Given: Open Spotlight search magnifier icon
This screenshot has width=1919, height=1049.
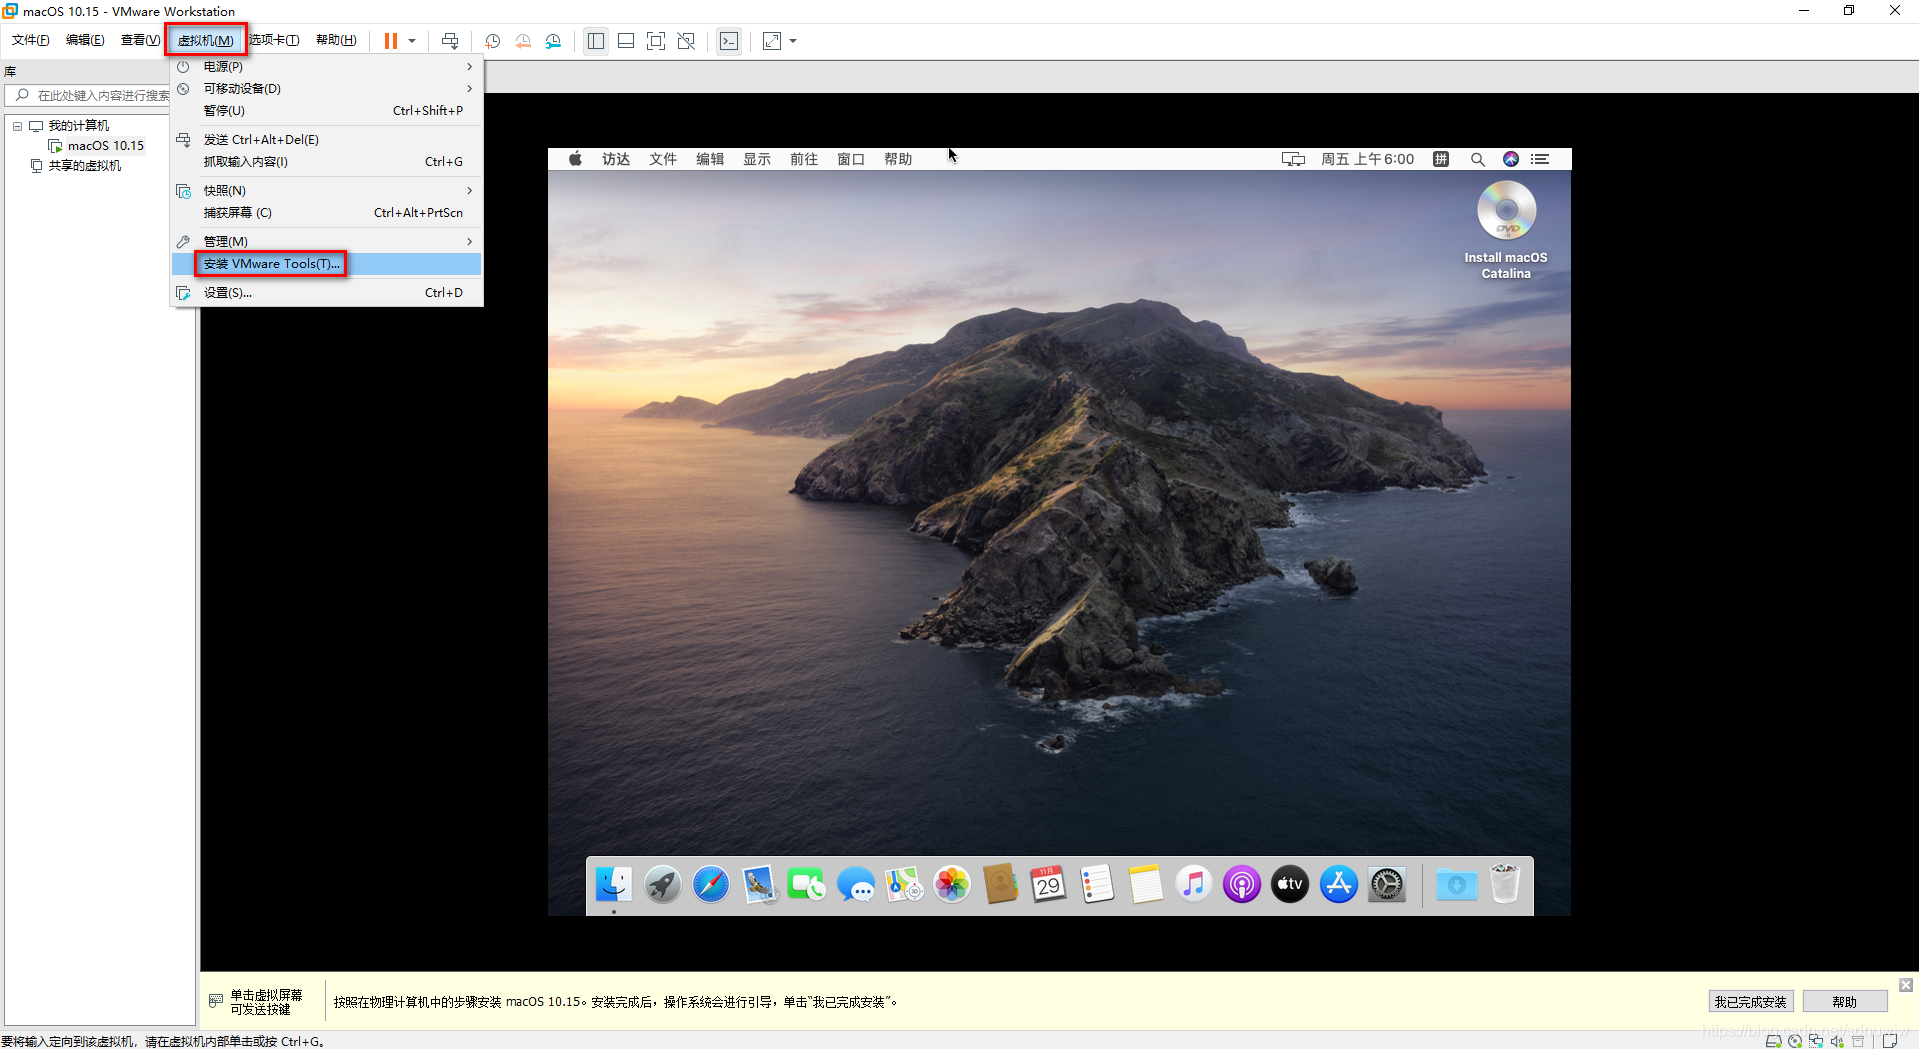Looking at the screenshot, I should point(1477,159).
